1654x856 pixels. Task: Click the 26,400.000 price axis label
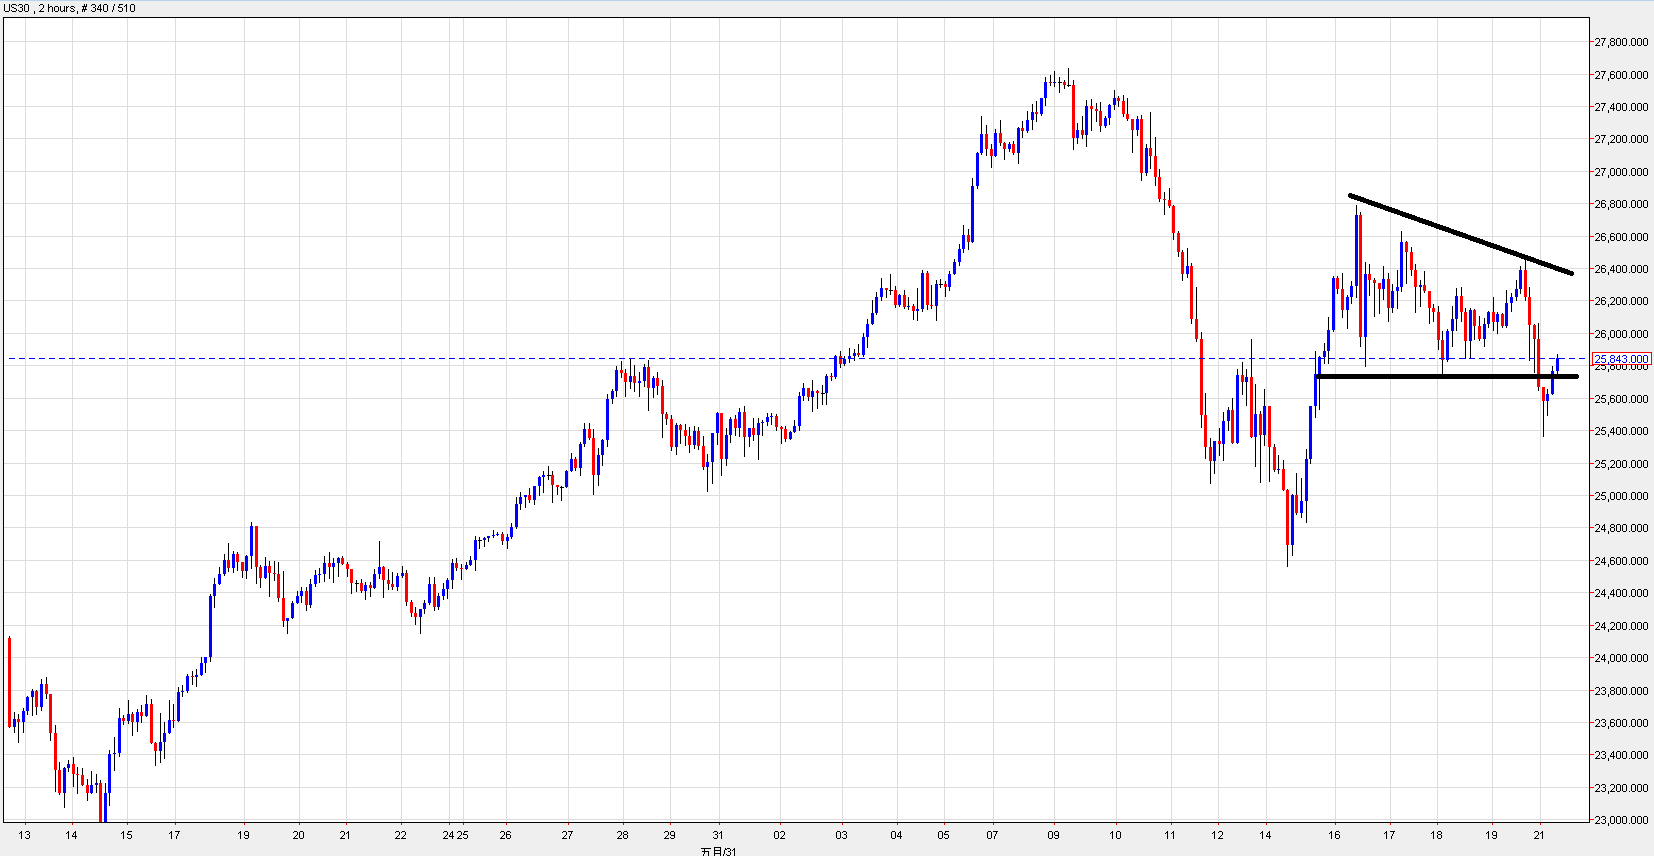coord(1621,269)
